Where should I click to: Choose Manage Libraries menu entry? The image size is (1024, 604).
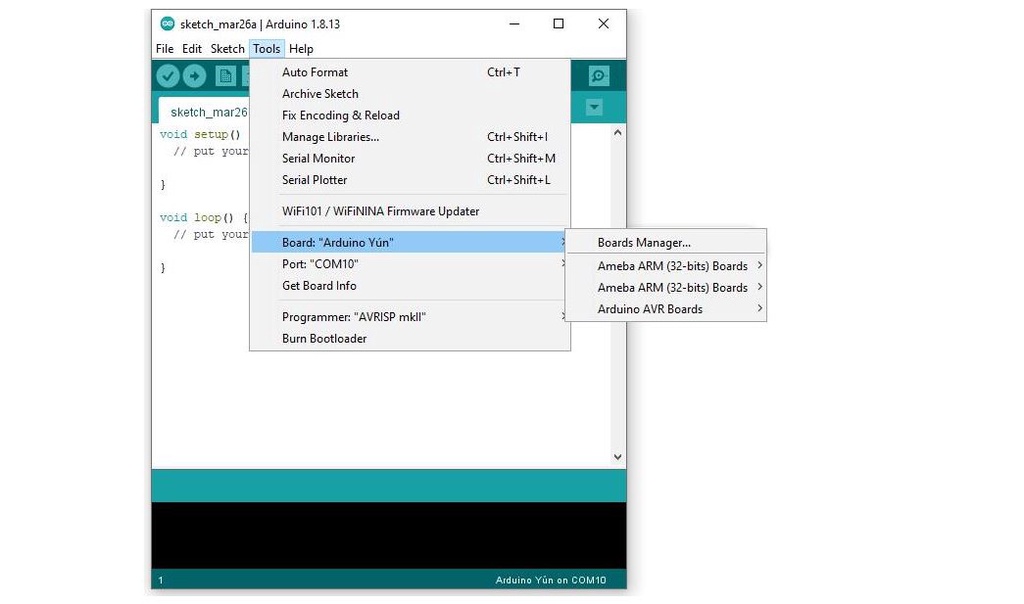(330, 137)
